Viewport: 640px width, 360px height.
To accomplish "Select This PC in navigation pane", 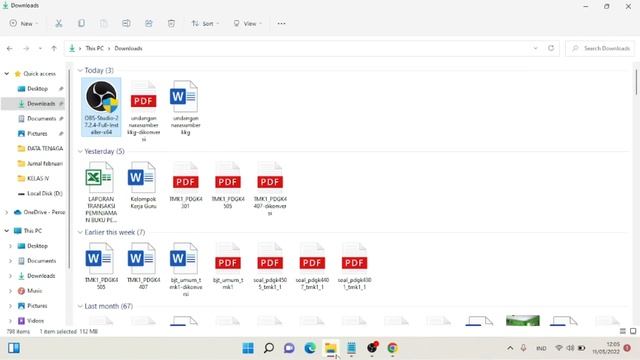I will point(33,231).
